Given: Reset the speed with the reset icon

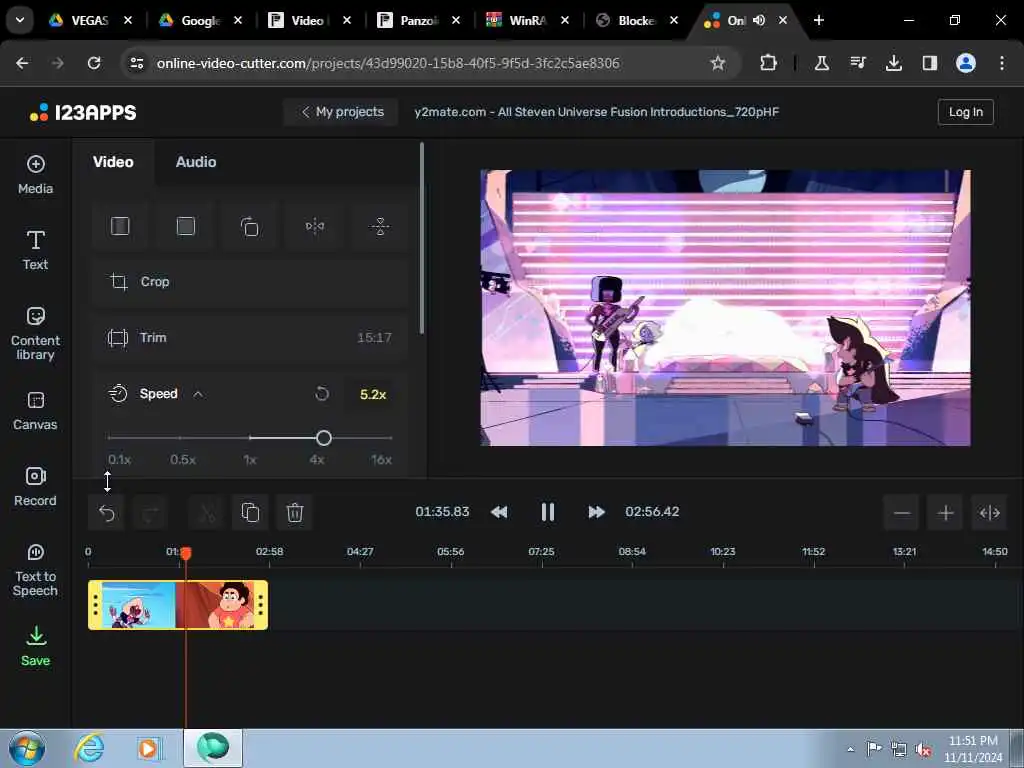Looking at the screenshot, I should click(x=322, y=394).
